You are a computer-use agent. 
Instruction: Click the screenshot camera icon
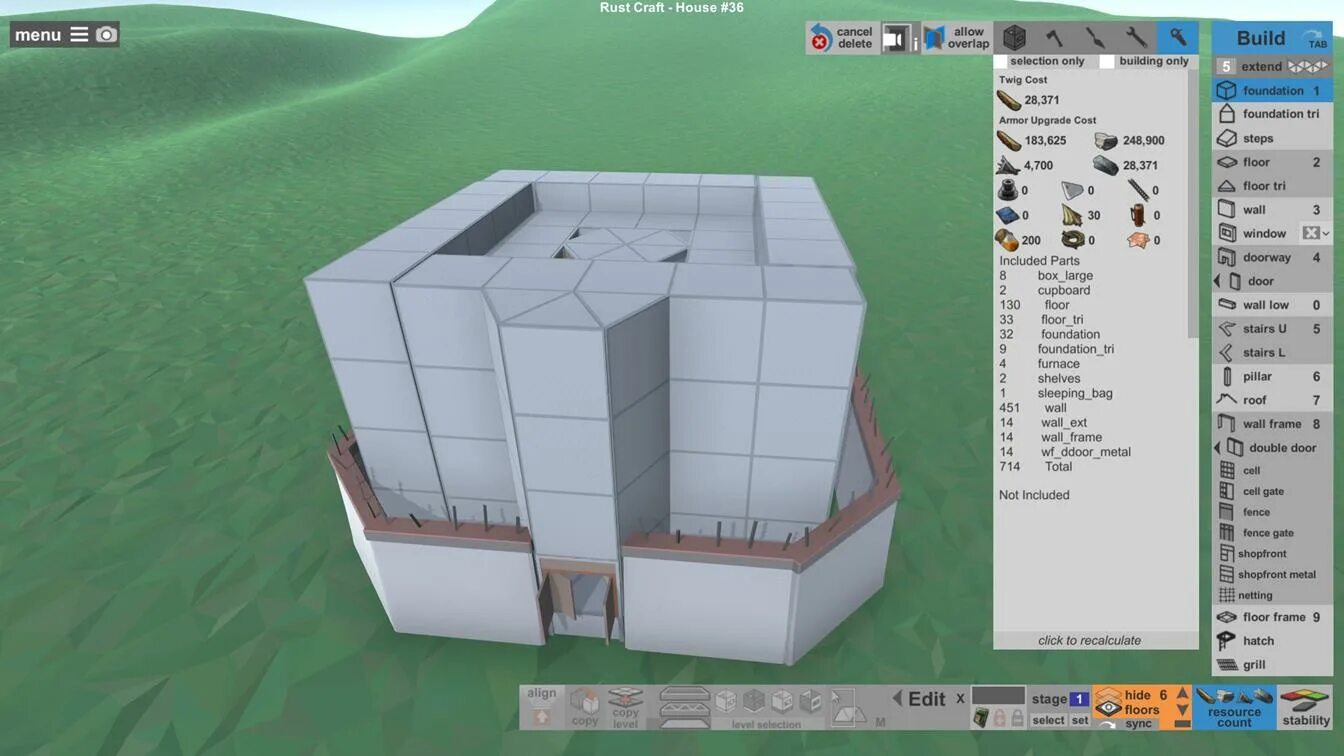click(106, 35)
